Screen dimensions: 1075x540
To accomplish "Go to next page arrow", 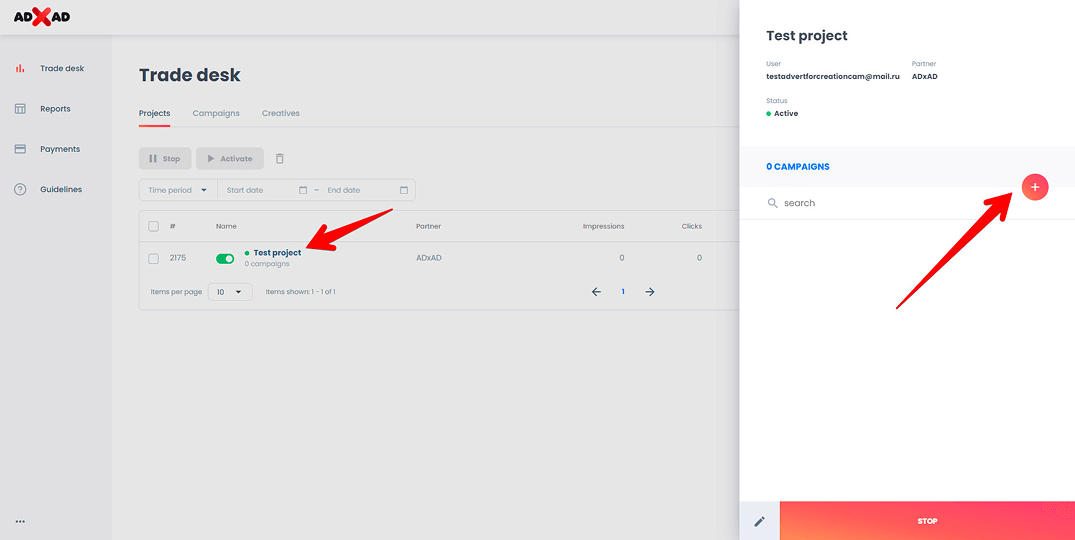I will click(650, 292).
